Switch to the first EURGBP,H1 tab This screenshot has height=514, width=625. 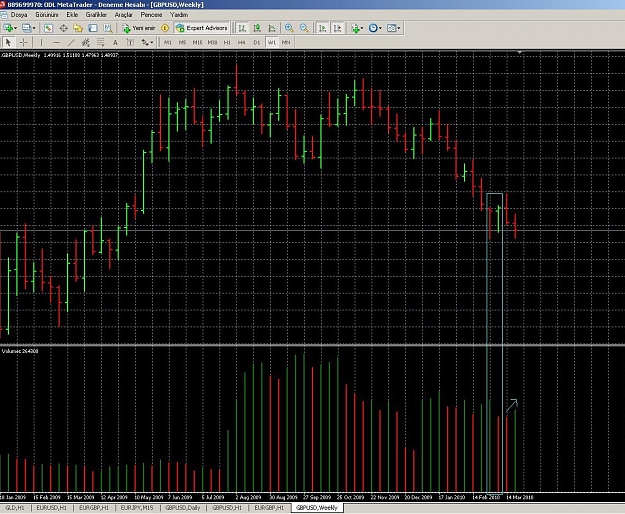pyautogui.click(x=94, y=508)
